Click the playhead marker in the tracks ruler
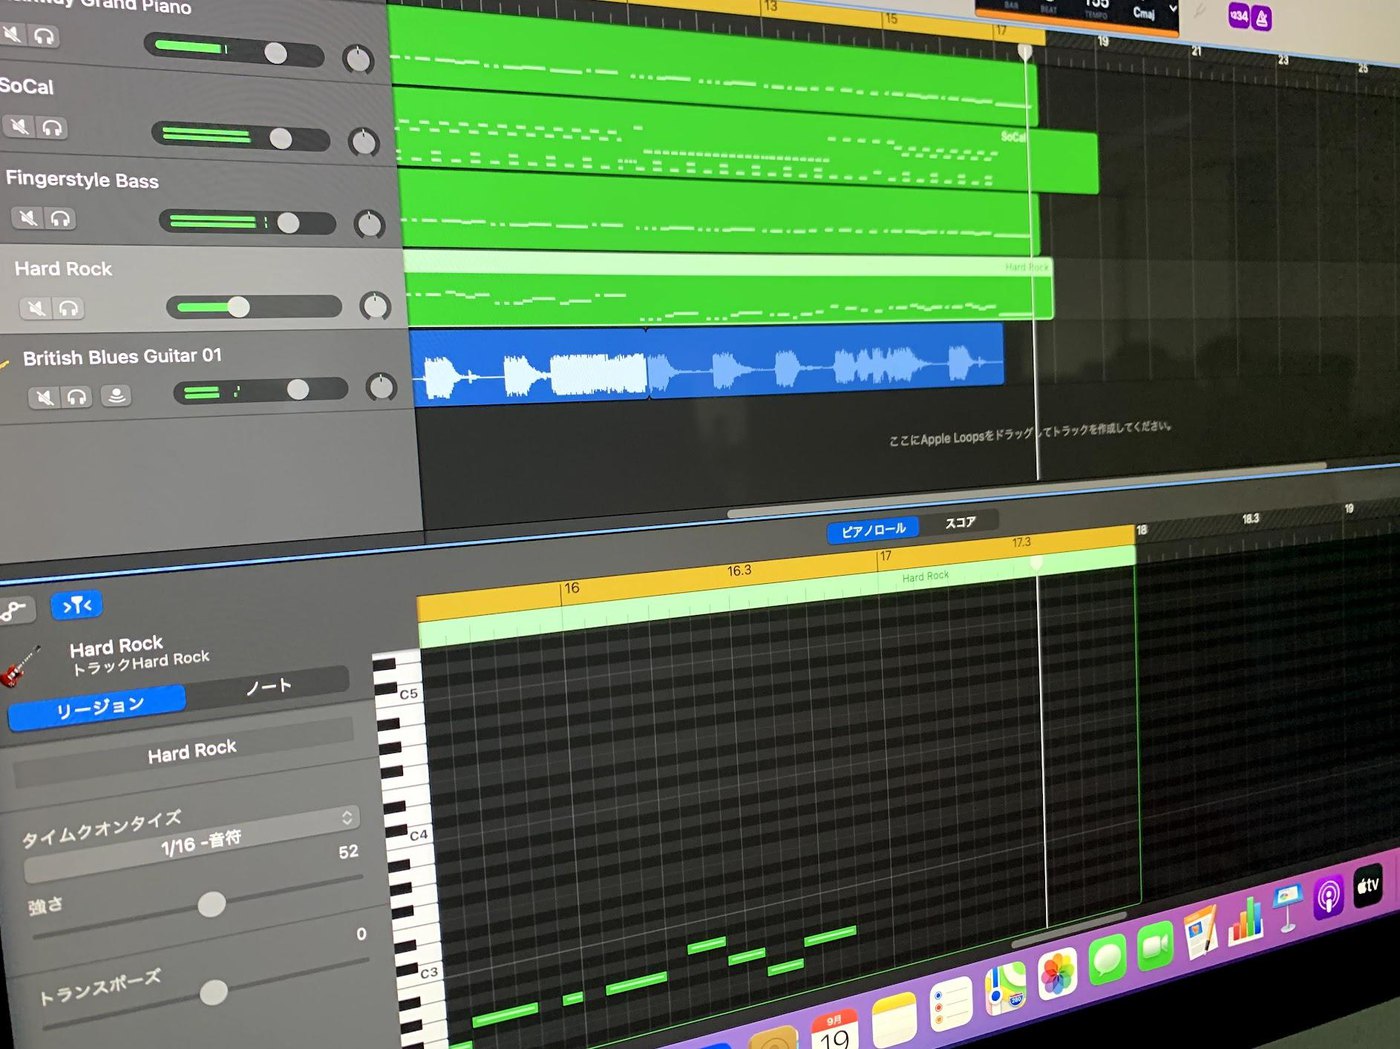Image resolution: width=1400 pixels, height=1049 pixels. point(1025,51)
